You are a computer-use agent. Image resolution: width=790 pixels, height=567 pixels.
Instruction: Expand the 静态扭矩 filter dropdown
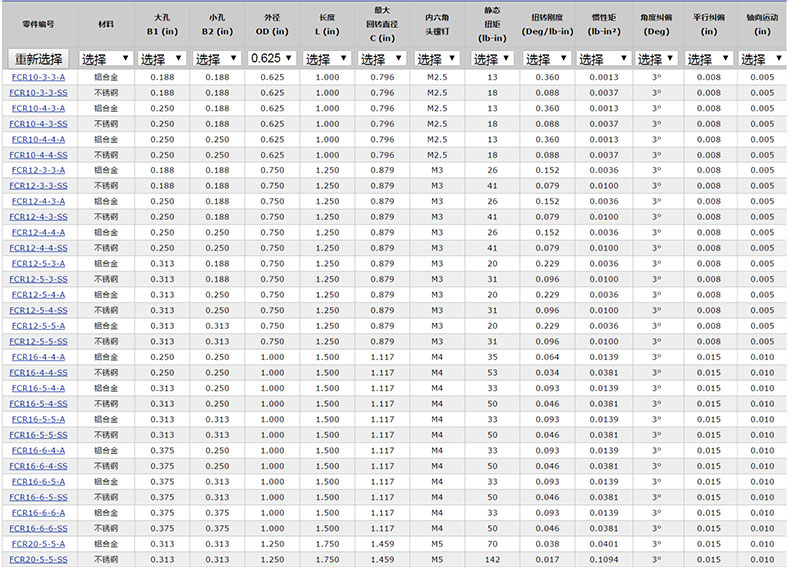click(x=492, y=59)
